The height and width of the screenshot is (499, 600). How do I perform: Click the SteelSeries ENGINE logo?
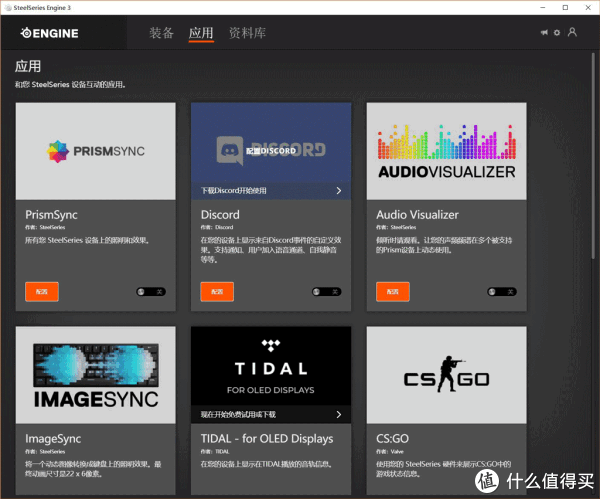[x=49, y=33]
